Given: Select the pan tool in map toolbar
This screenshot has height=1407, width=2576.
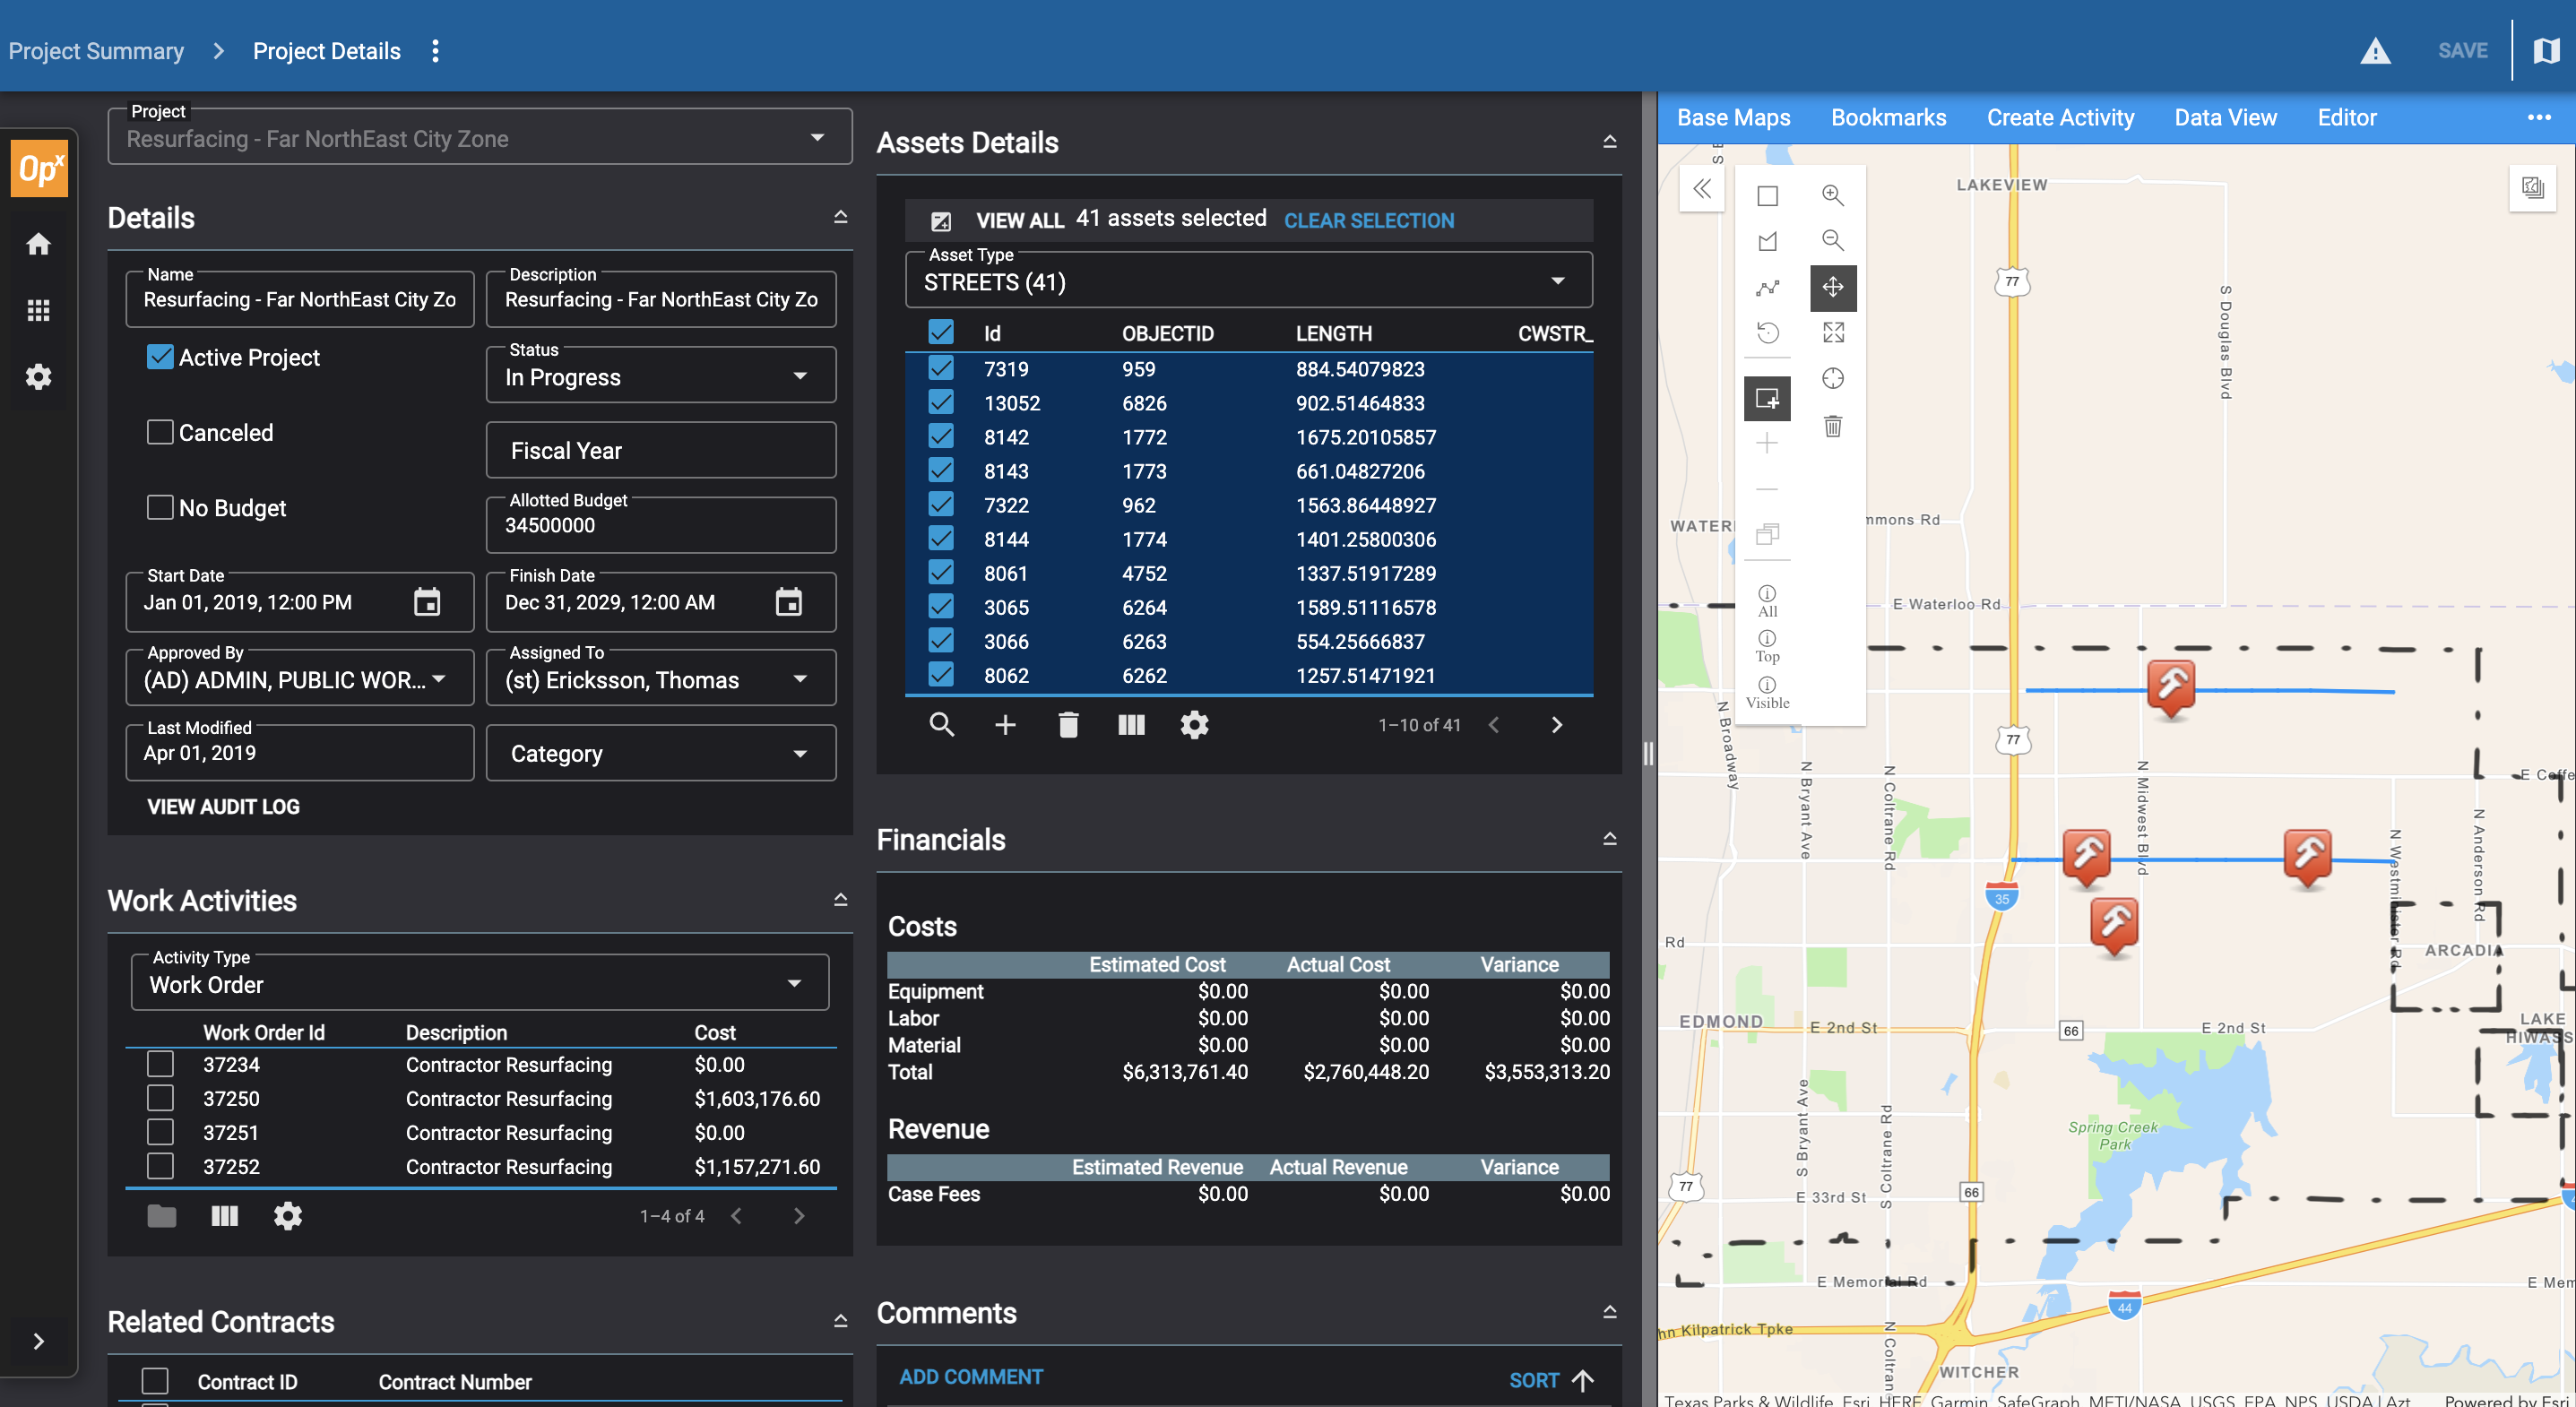Looking at the screenshot, I should 1832,287.
